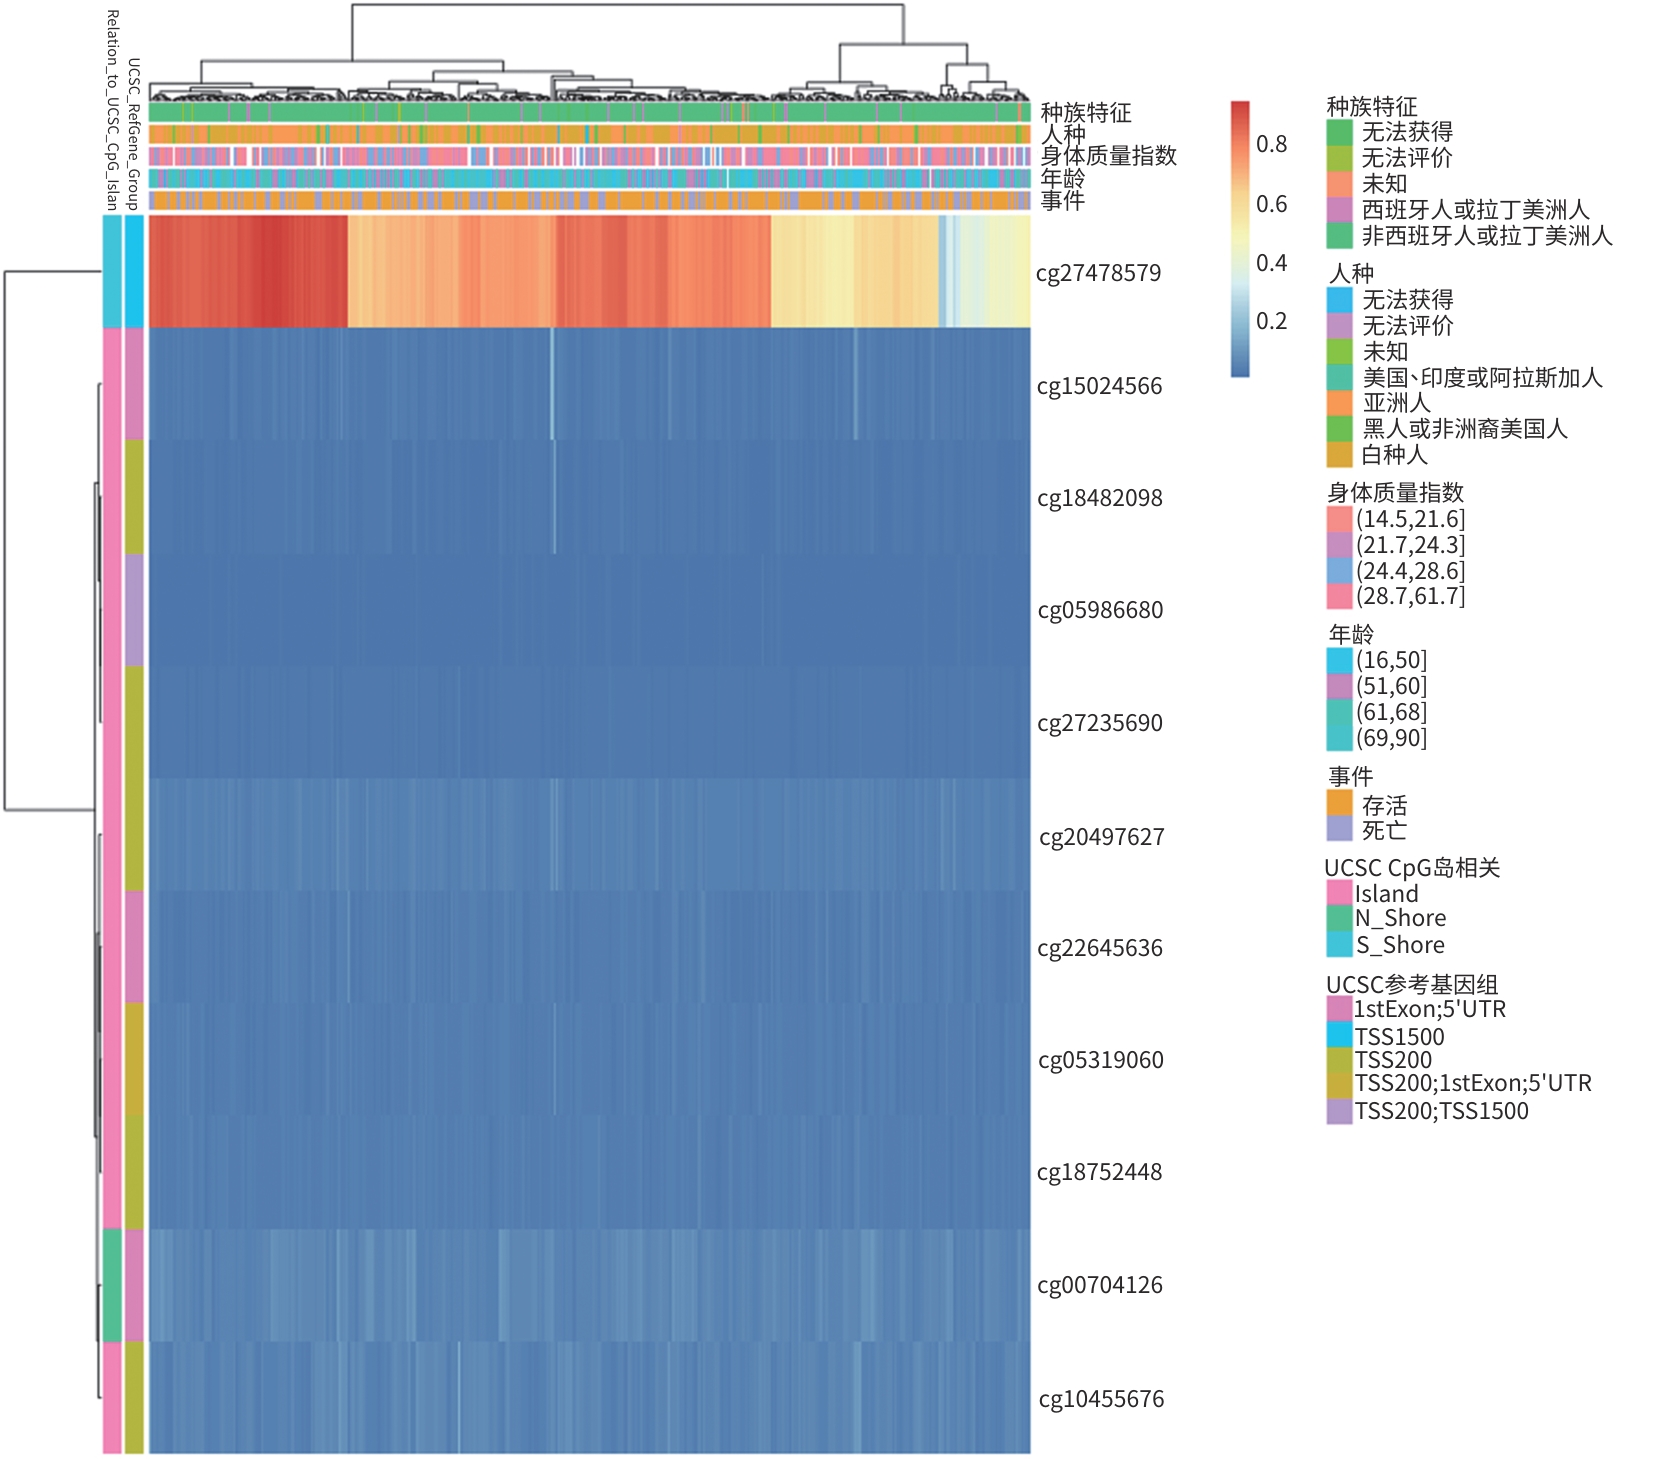The image size is (1663, 1459).
Task: Click the S_Shore cyan legend swatch
Action: coord(1339,945)
